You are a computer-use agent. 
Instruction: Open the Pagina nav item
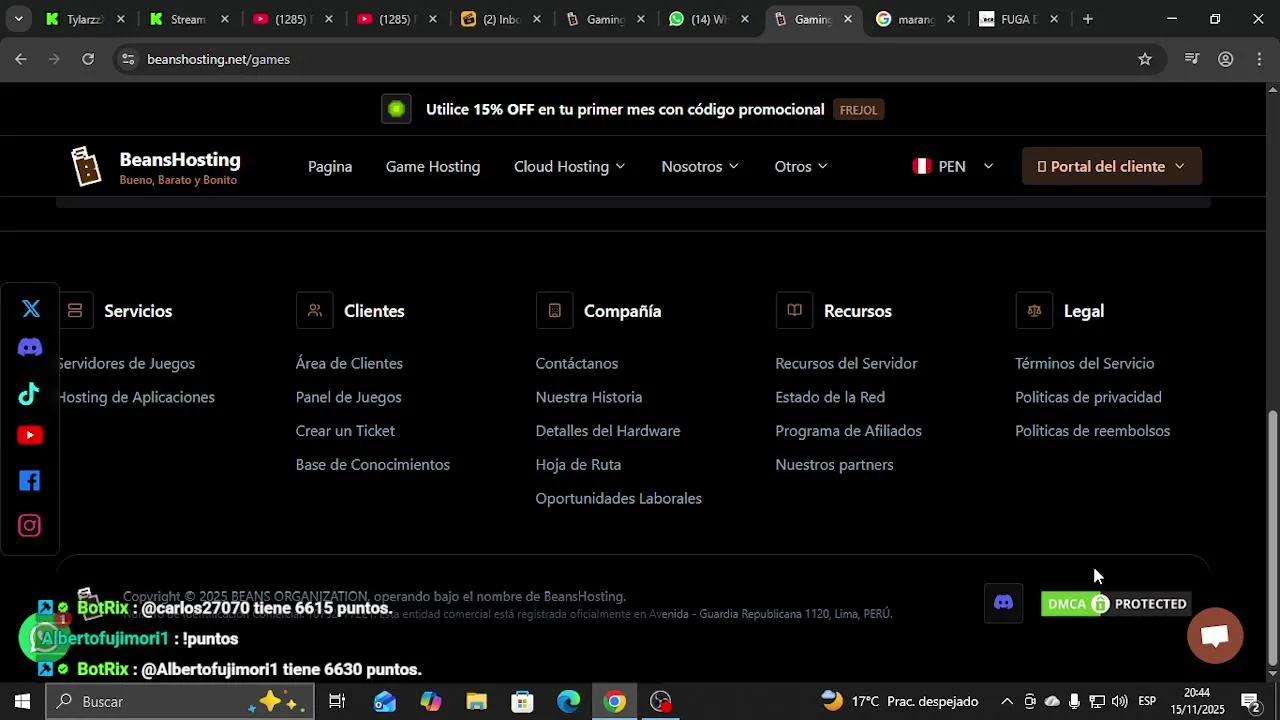(330, 167)
